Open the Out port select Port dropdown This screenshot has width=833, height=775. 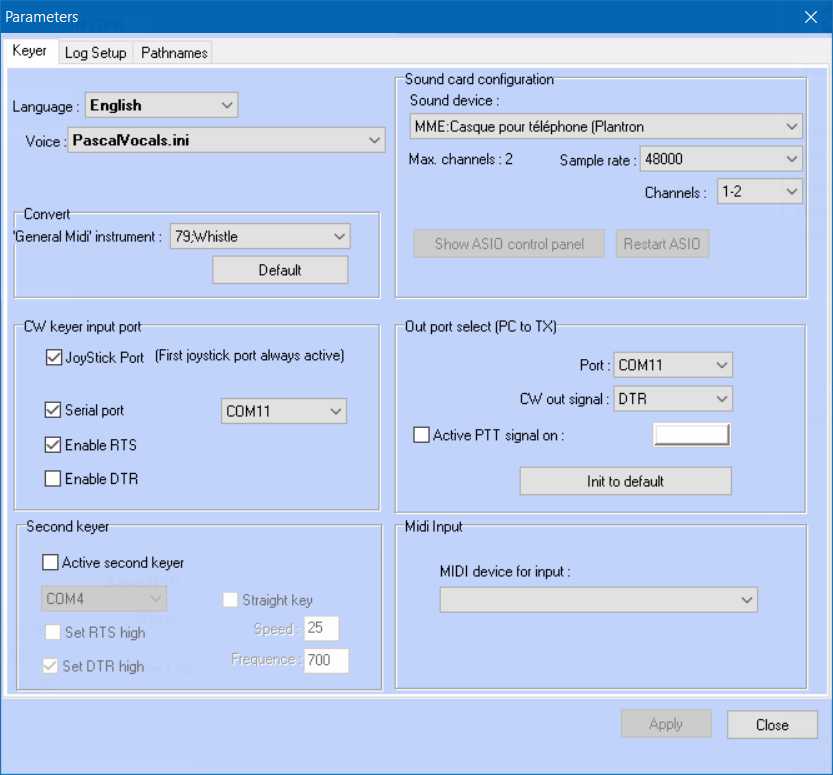click(672, 365)
